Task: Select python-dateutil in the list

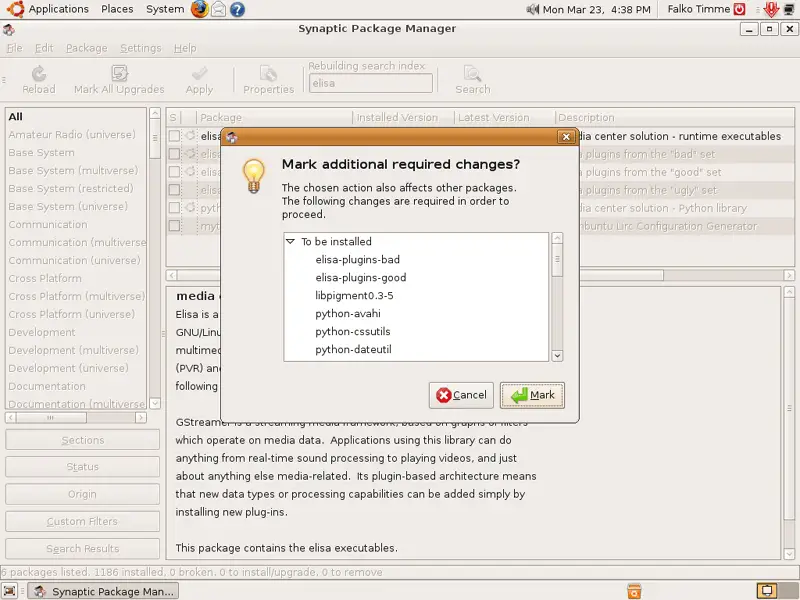Action: point(353,349)
